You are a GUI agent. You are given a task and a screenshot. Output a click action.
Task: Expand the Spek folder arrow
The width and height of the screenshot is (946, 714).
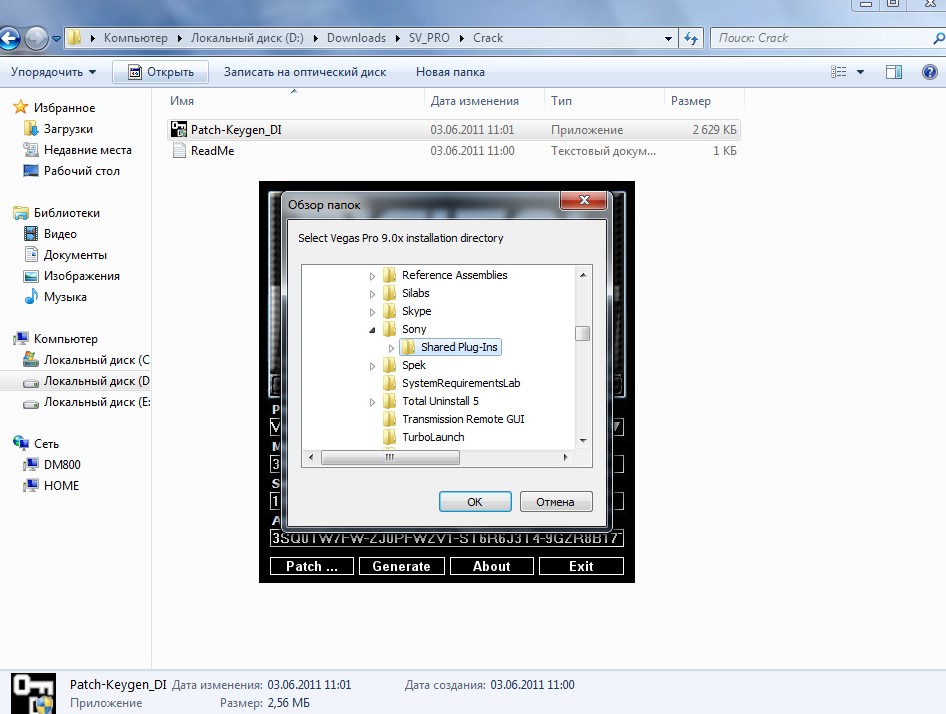point(372,366)
